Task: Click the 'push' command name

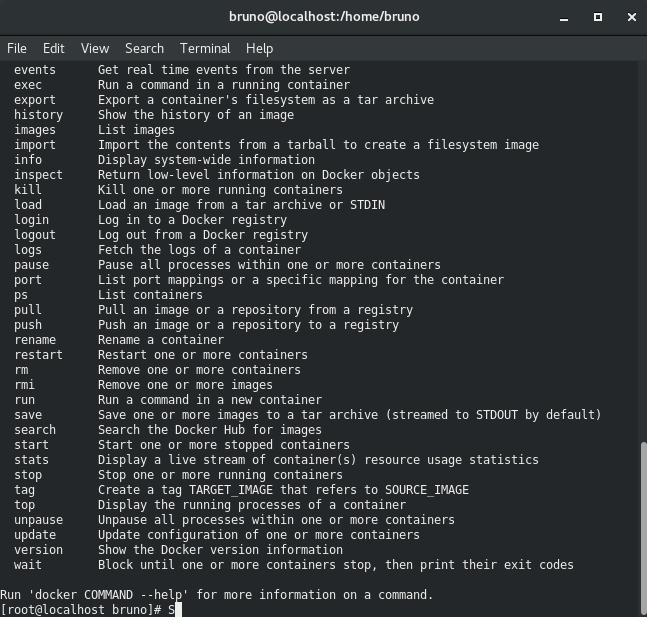Action: coord(28,325)
